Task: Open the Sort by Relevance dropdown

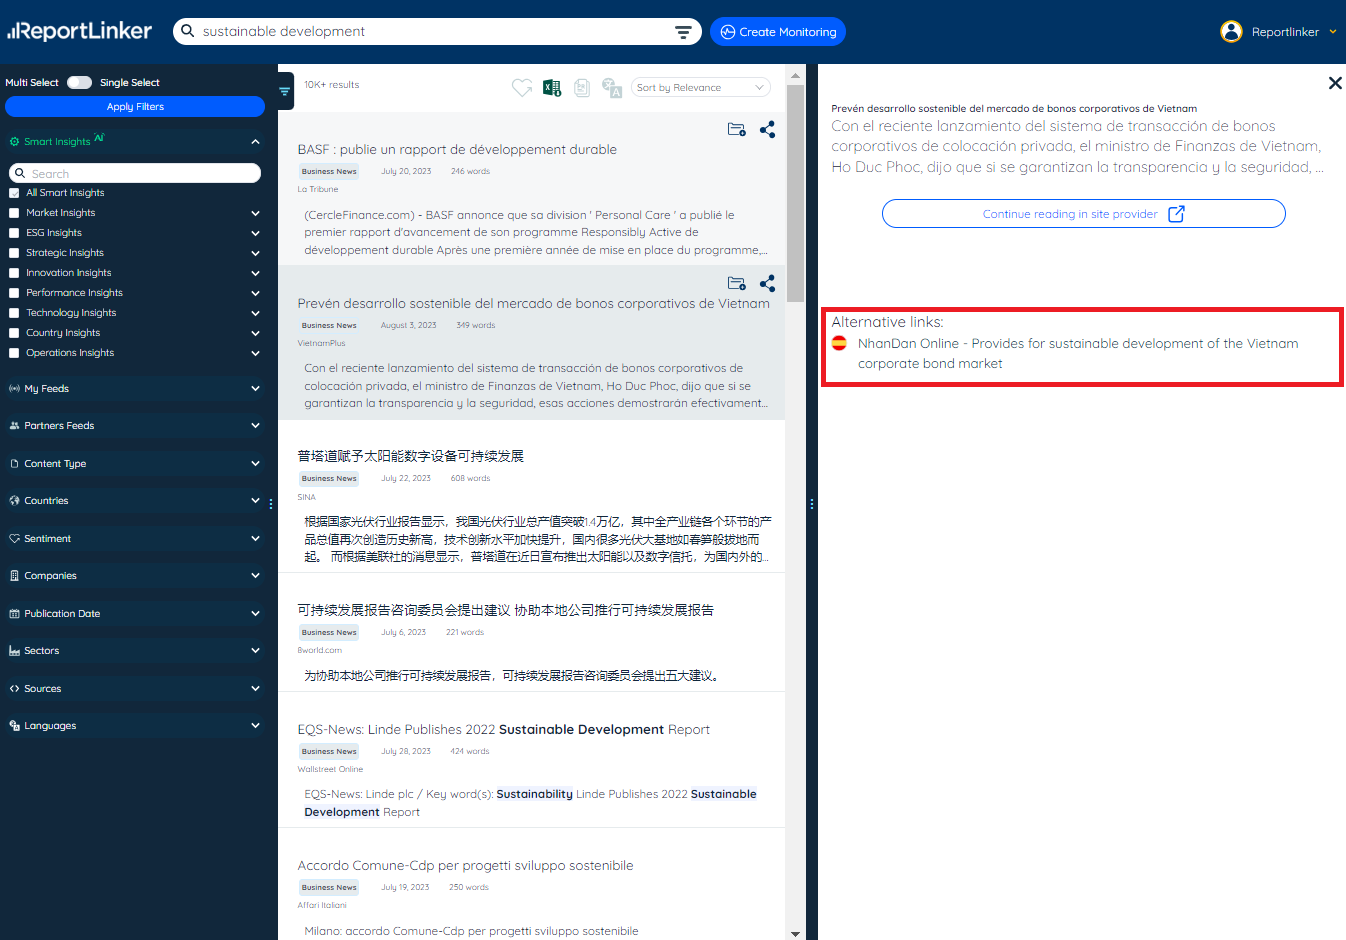Action: click(x=701, y=88)
